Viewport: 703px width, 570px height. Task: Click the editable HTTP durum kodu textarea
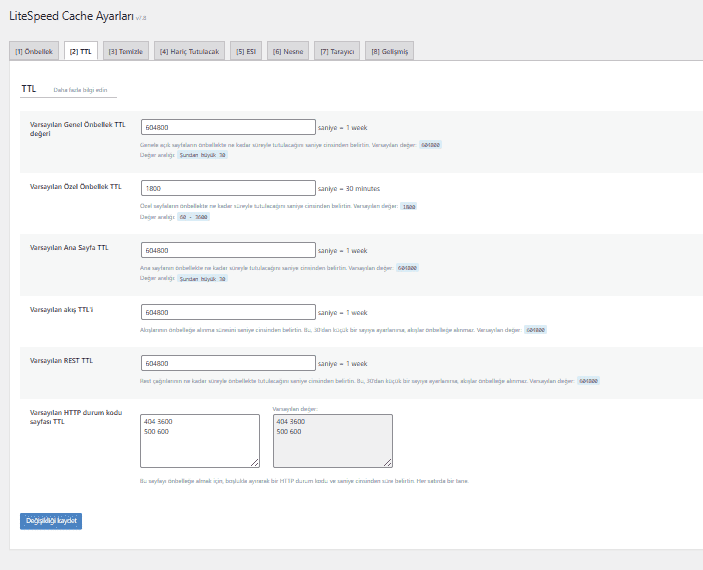coord(200,441)
